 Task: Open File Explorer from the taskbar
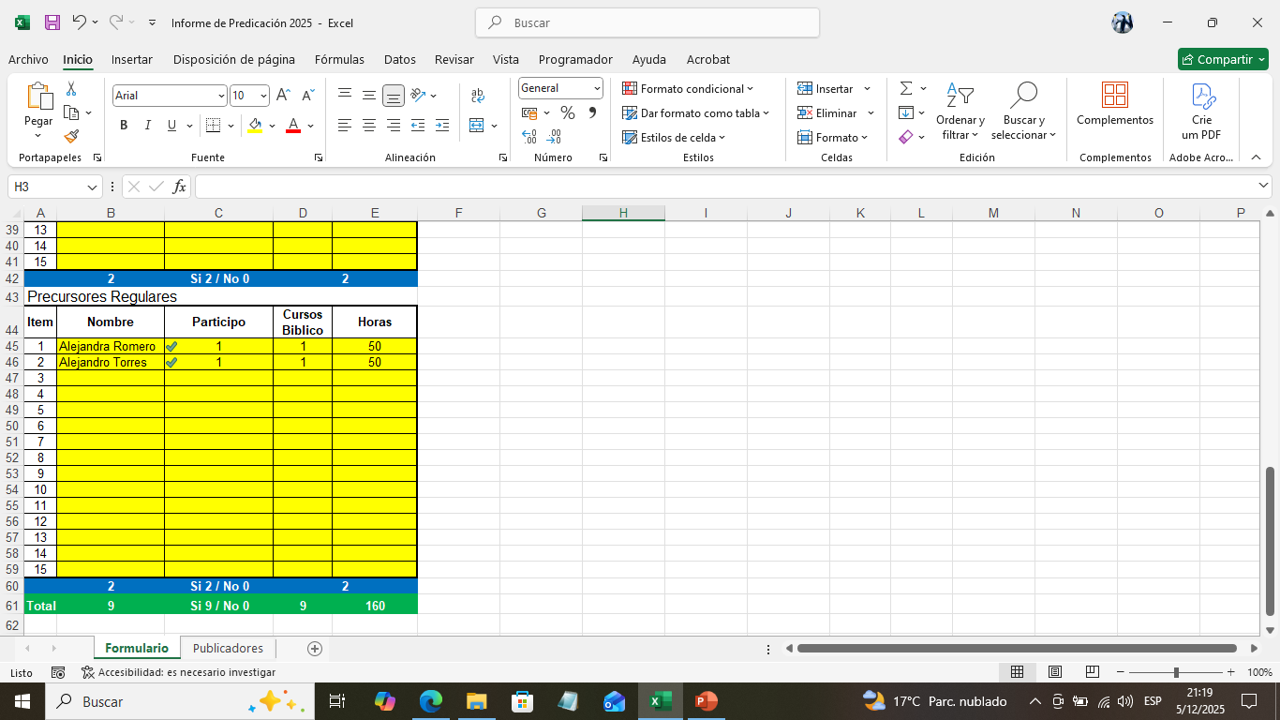pos(476,701)
